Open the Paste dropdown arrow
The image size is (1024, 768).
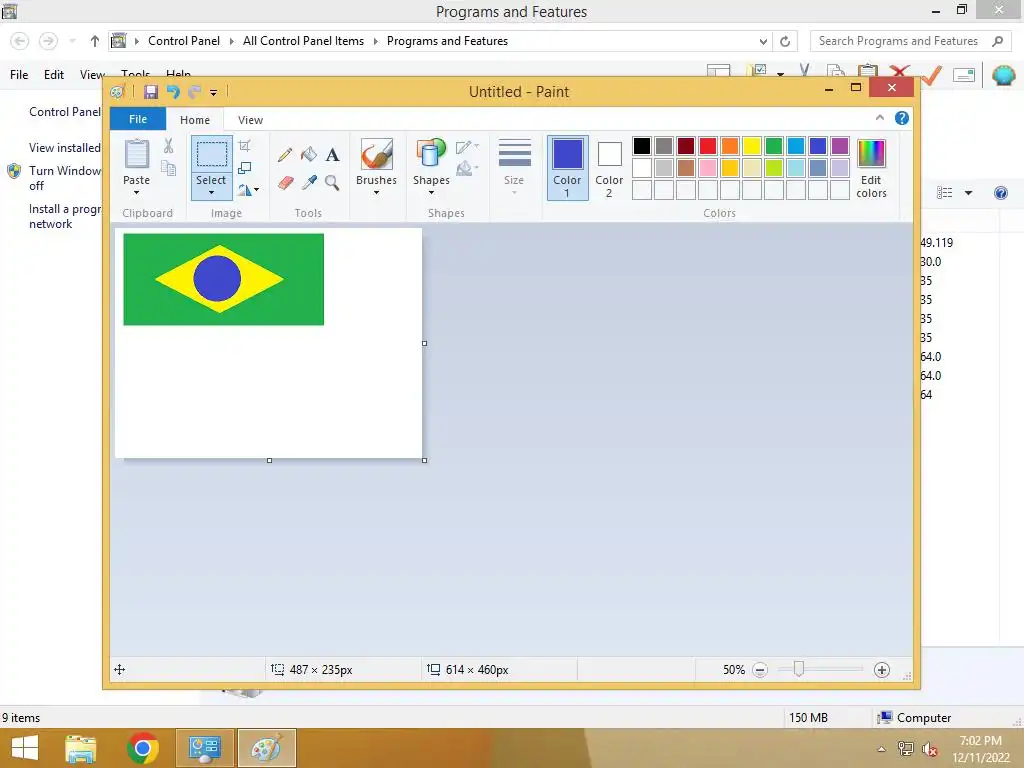[136, 193]
